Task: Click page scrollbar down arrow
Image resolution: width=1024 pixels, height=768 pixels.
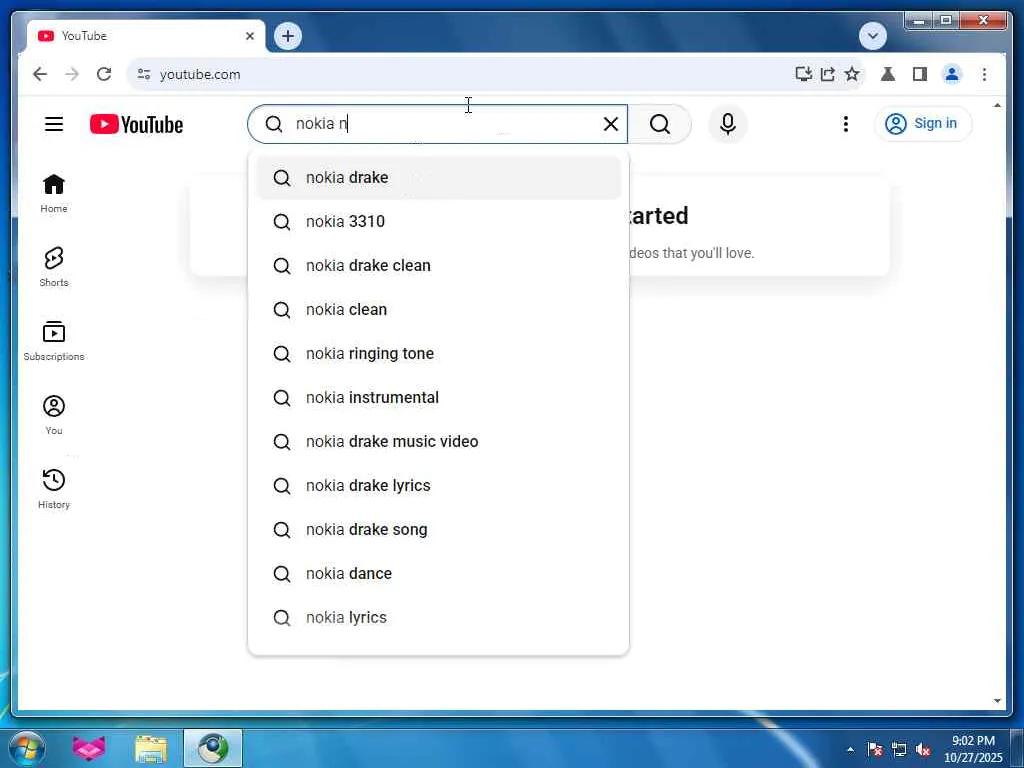Action: click(997, 701)
